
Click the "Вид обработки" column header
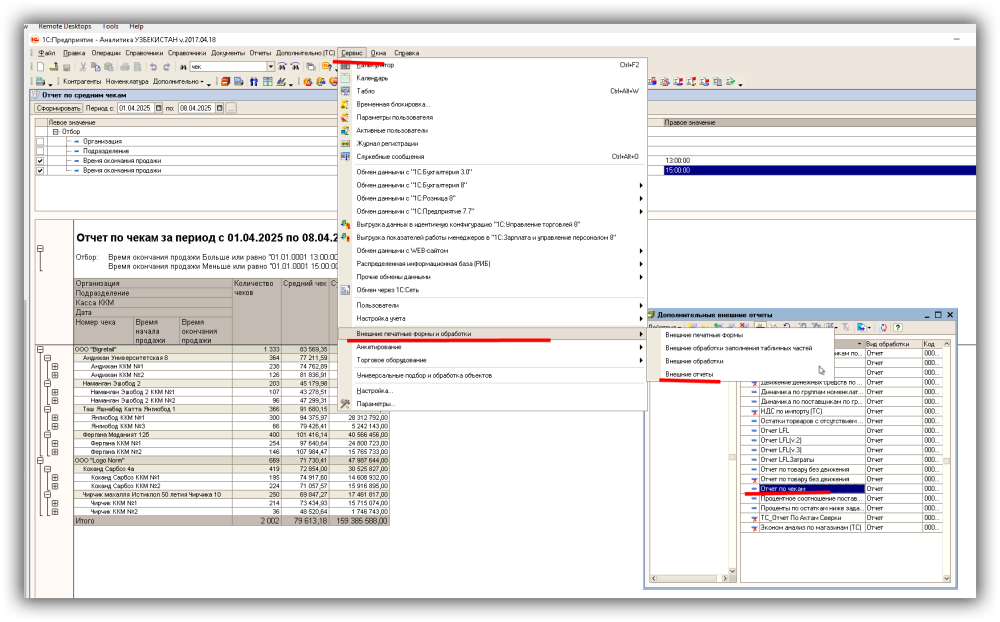(893, 344)
